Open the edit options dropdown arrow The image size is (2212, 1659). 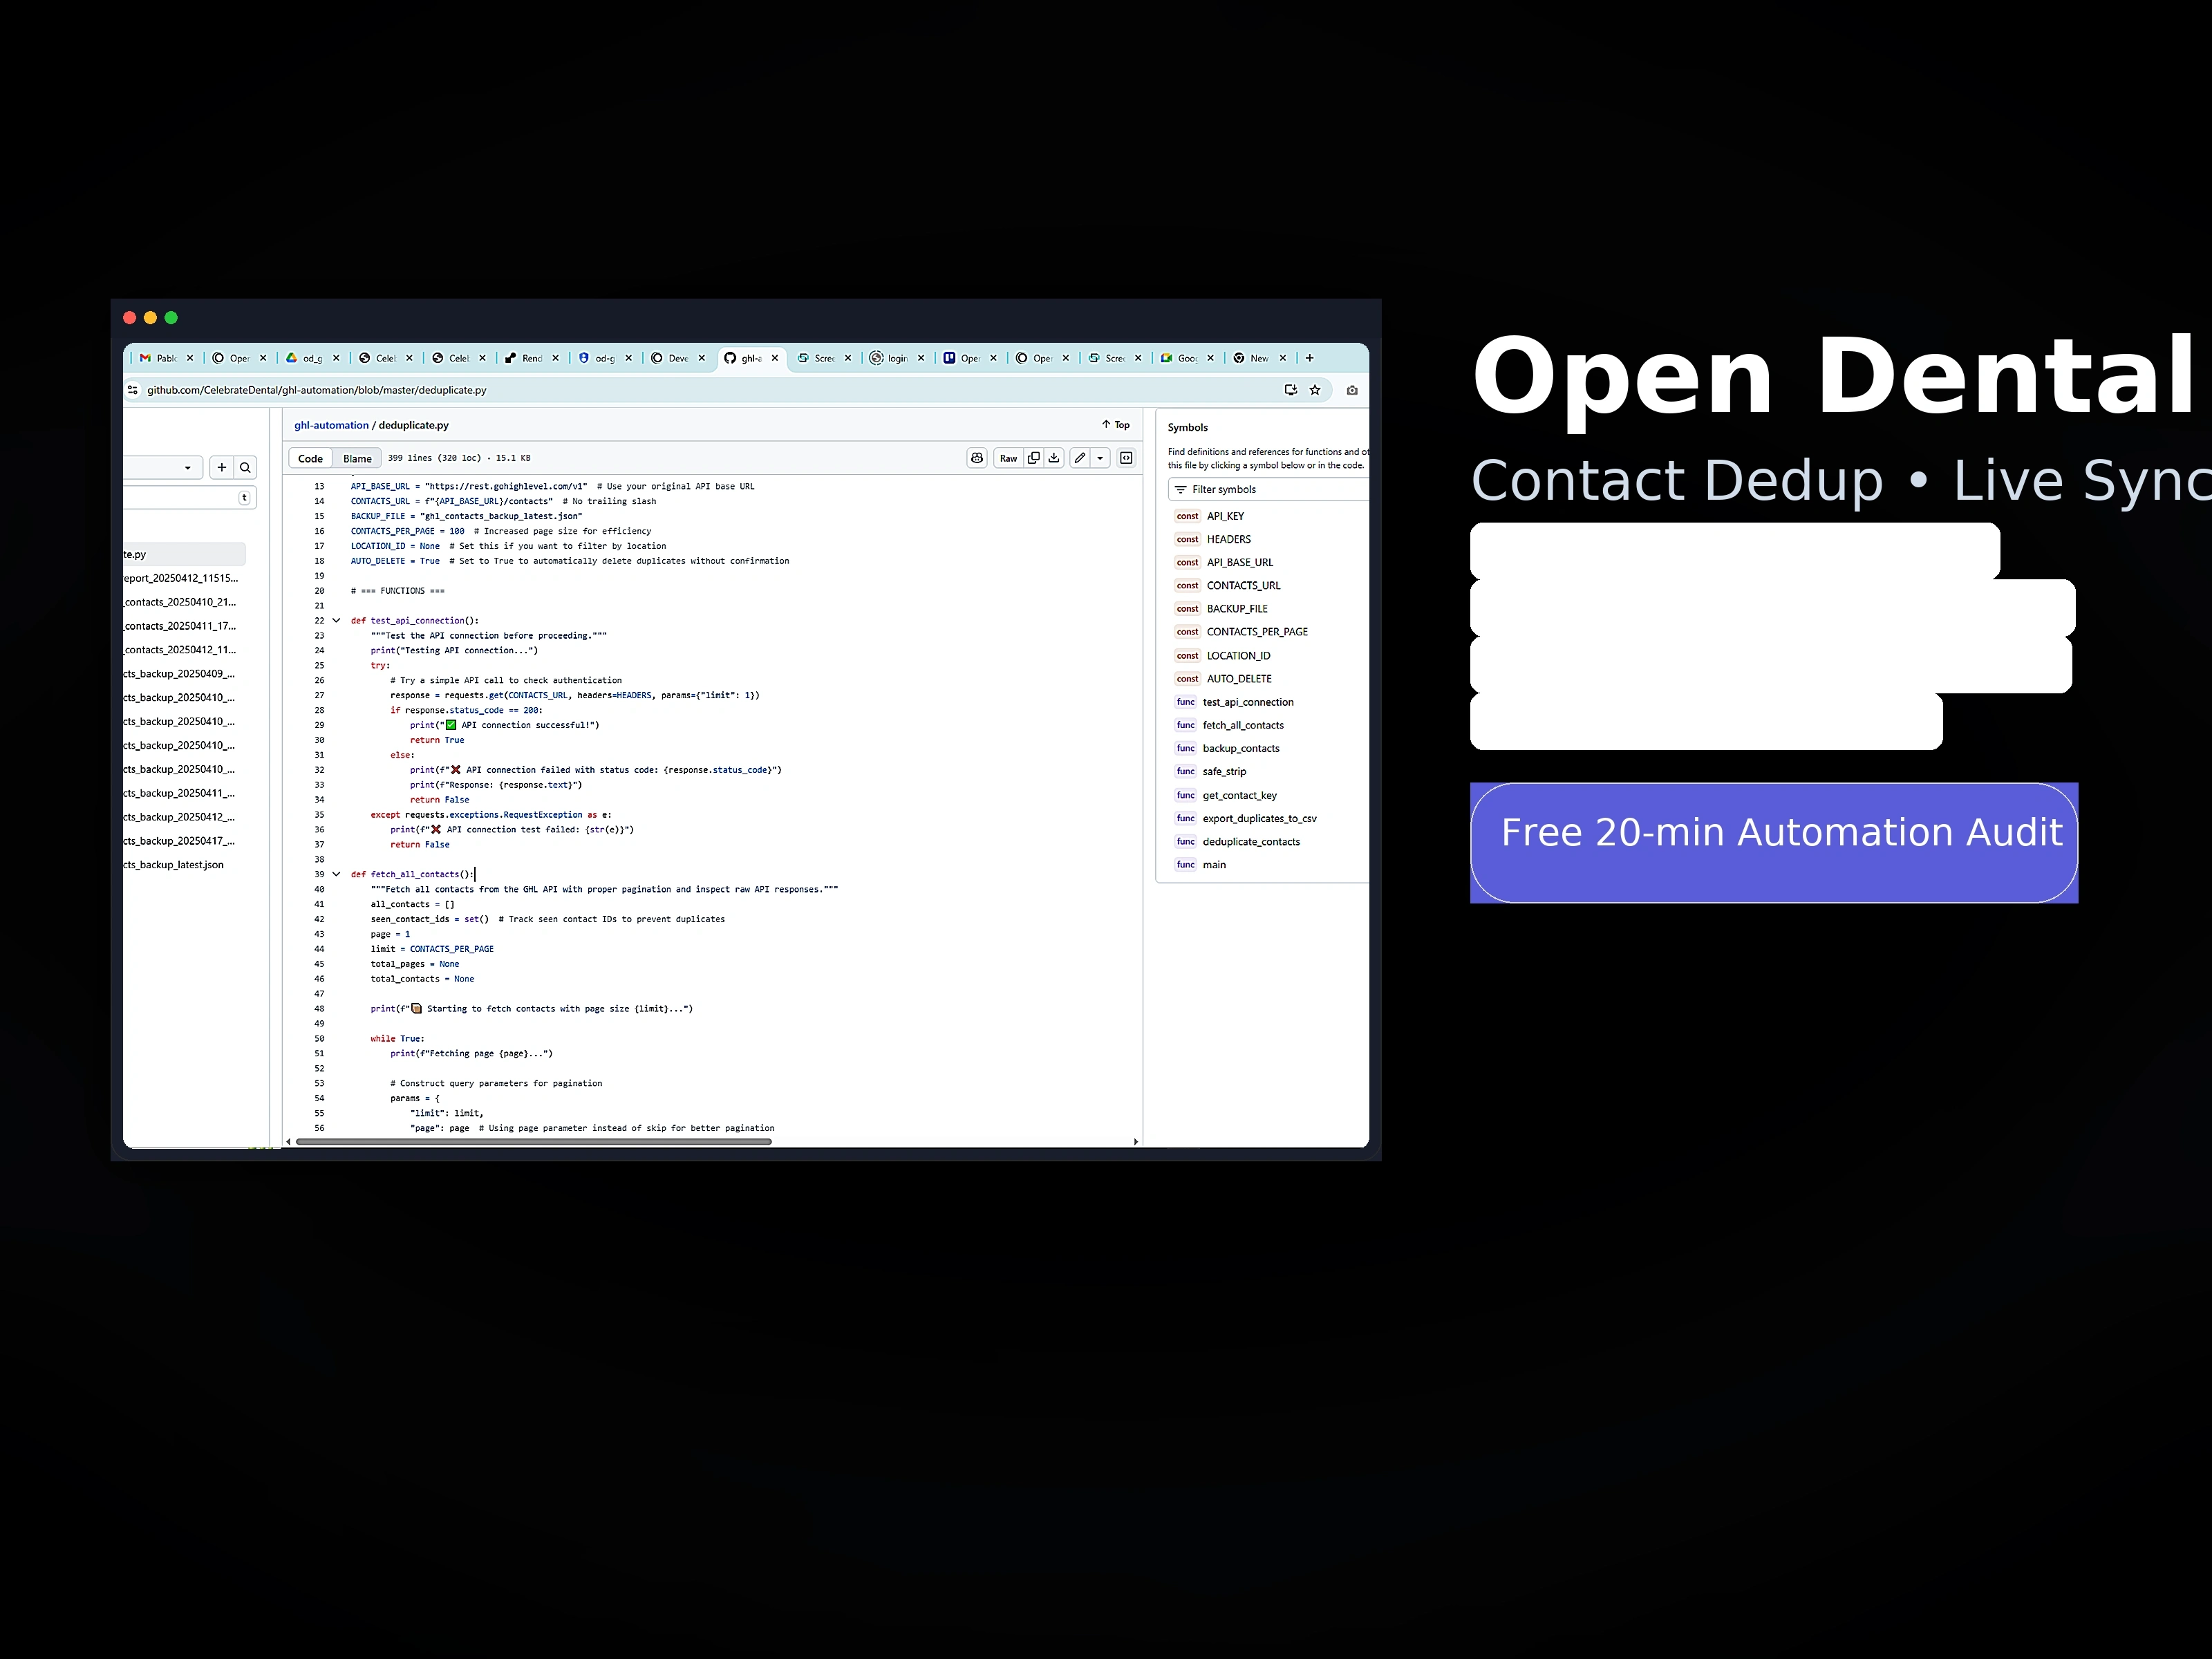tap(1100, 458)
